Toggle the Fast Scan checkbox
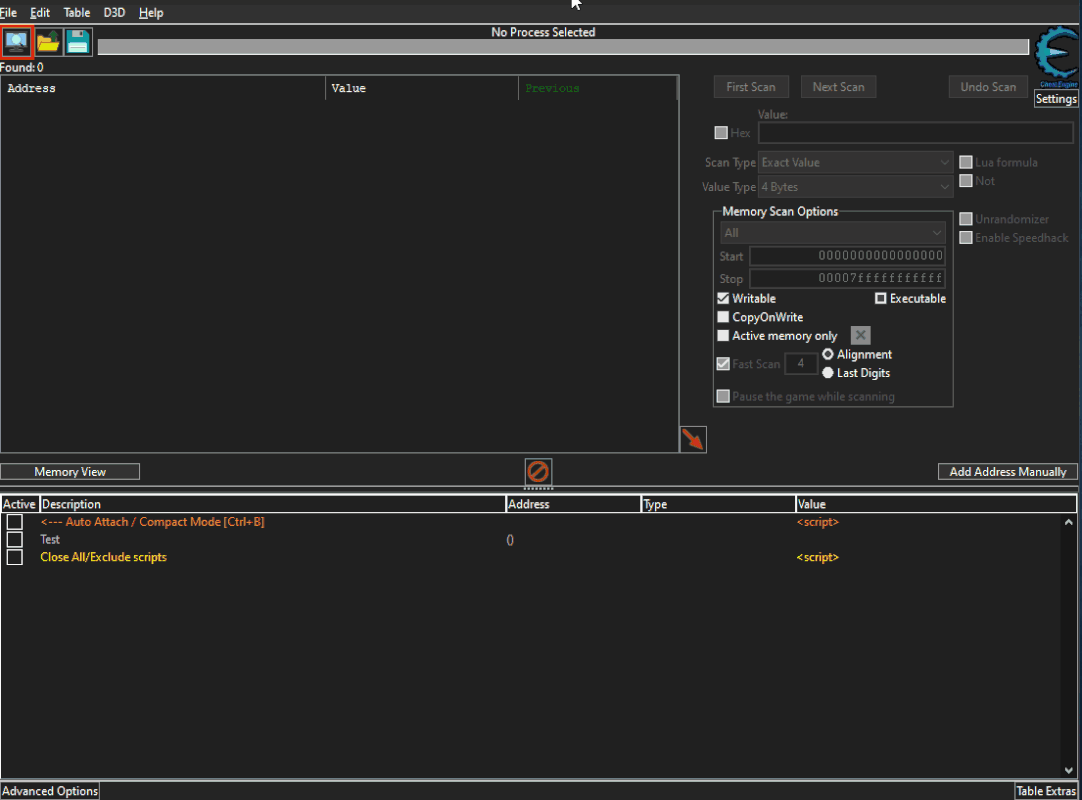The width and height of the screenshot is (1082, 800). tap(723, 364)
